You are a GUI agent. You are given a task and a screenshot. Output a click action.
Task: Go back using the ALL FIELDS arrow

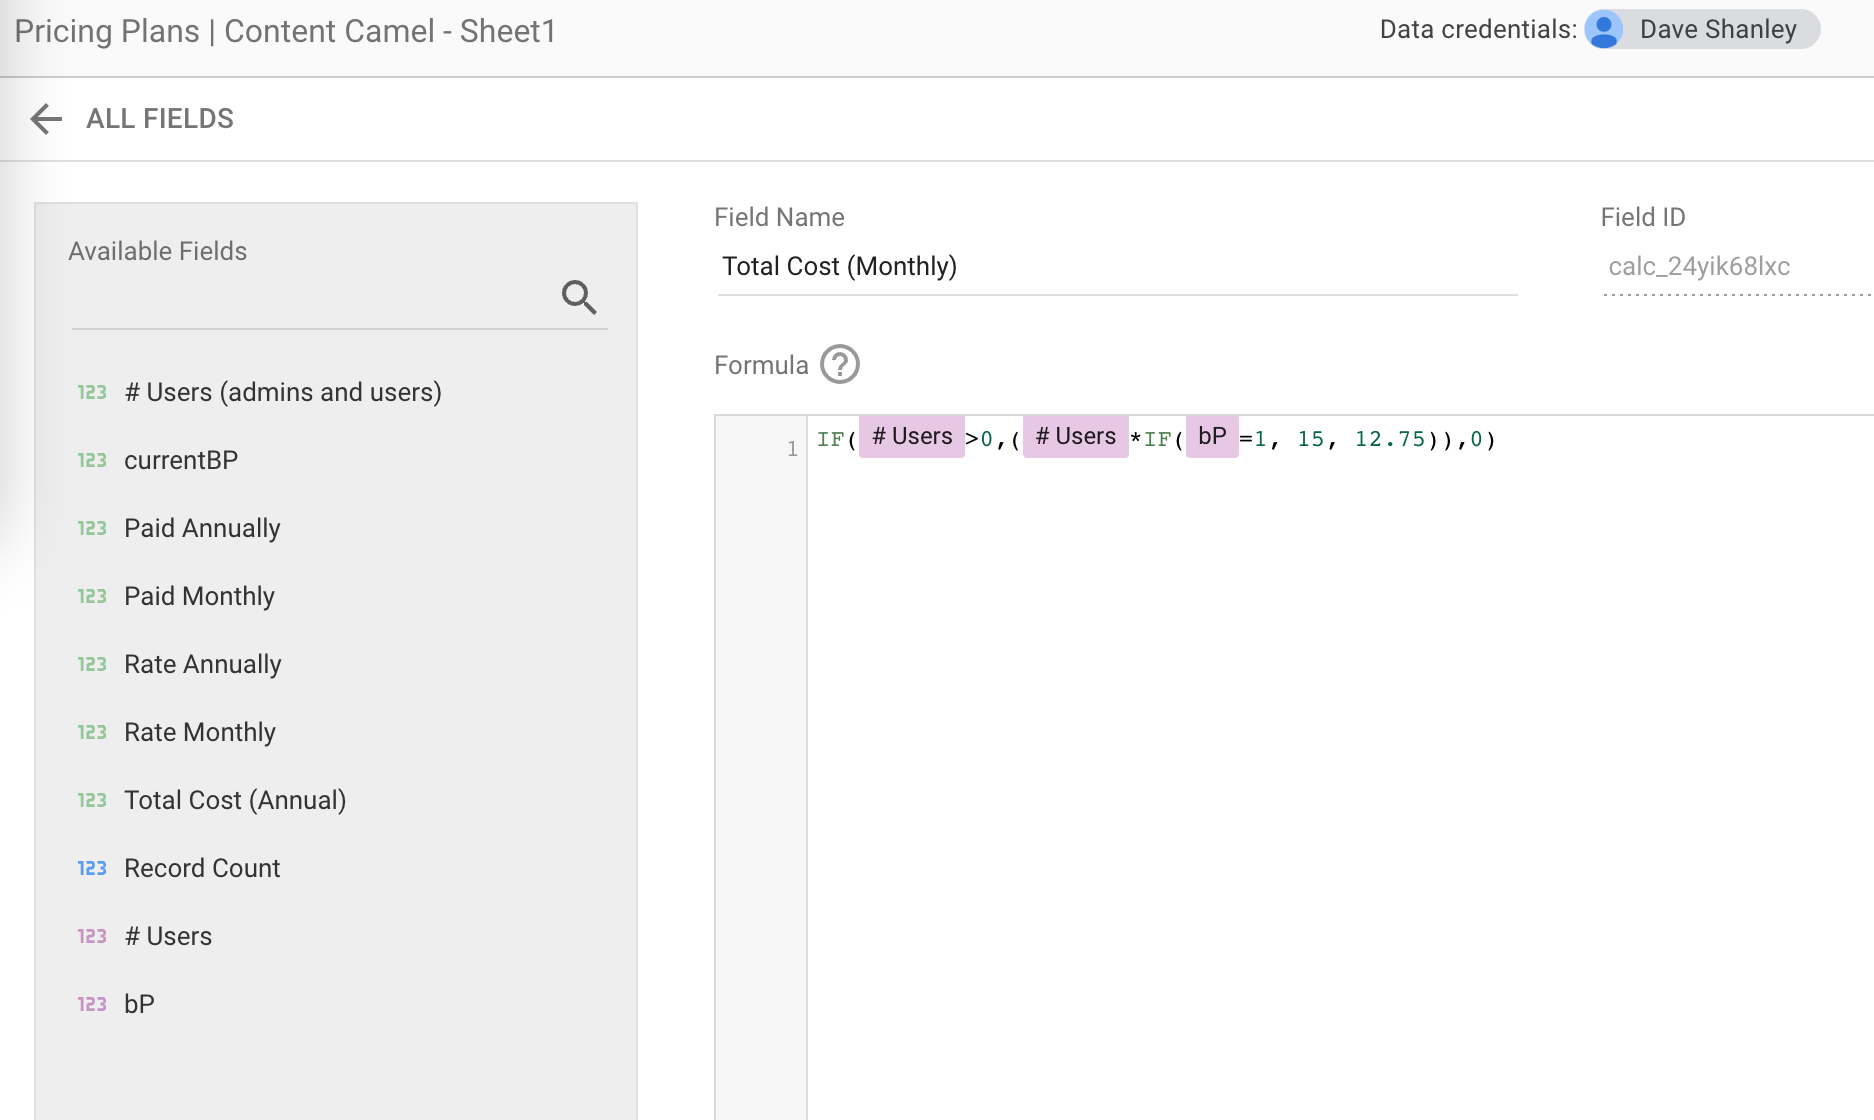[46, 119]
